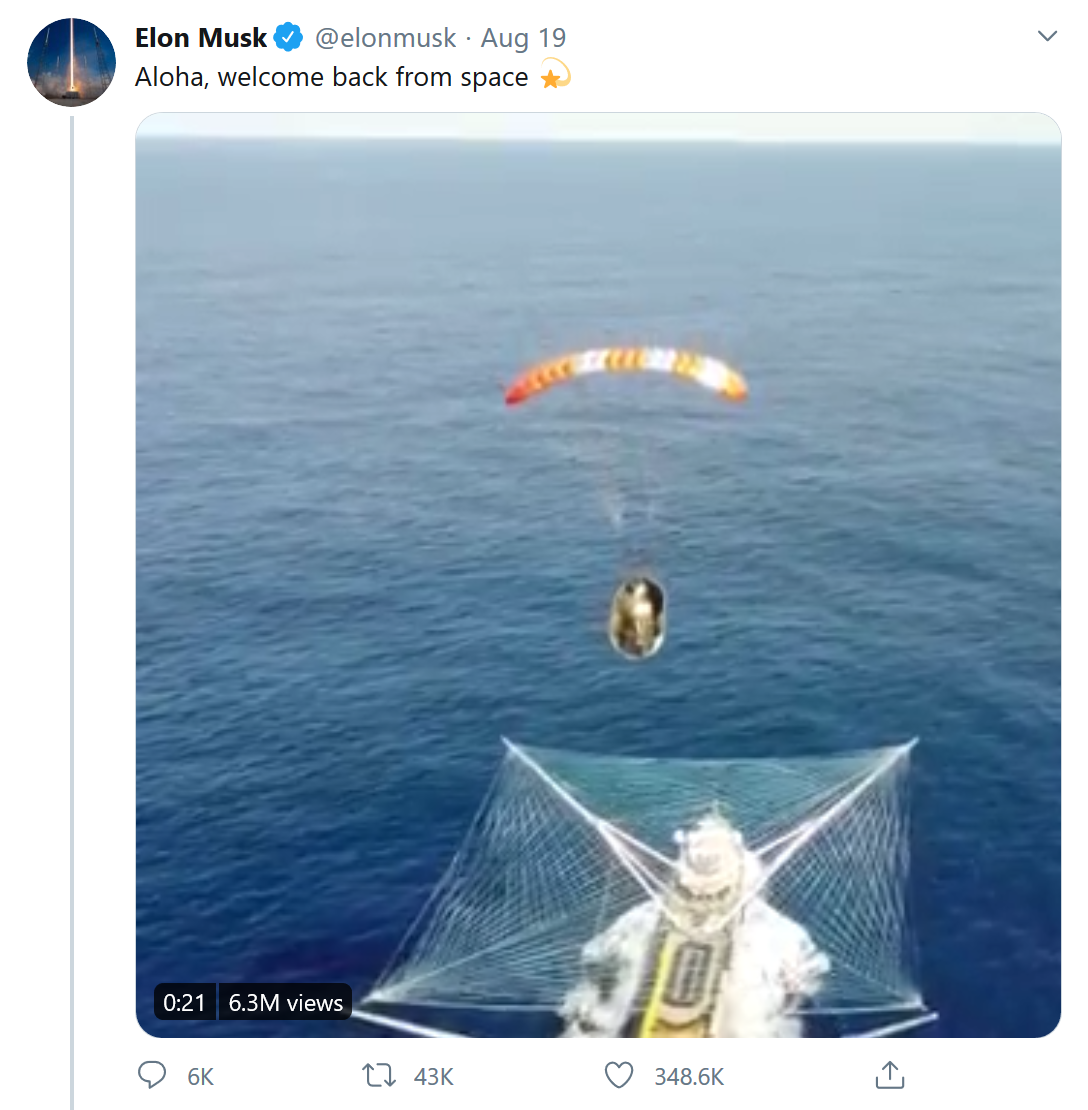1088x1110 pixels.
Task: Expand the tweet options chevron menu
Action: tap(1047, 38)
